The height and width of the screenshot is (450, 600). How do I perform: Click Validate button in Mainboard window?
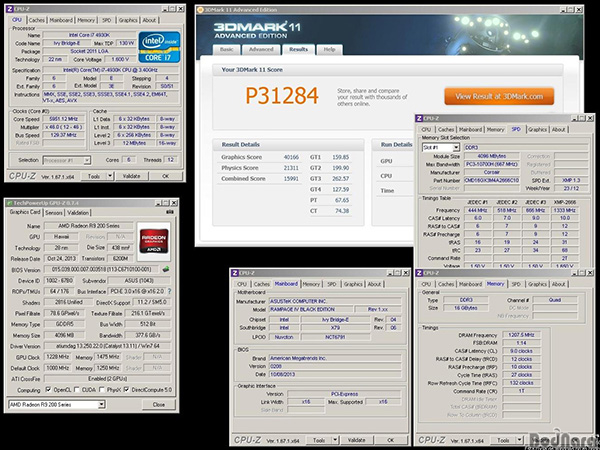[356, 440]
